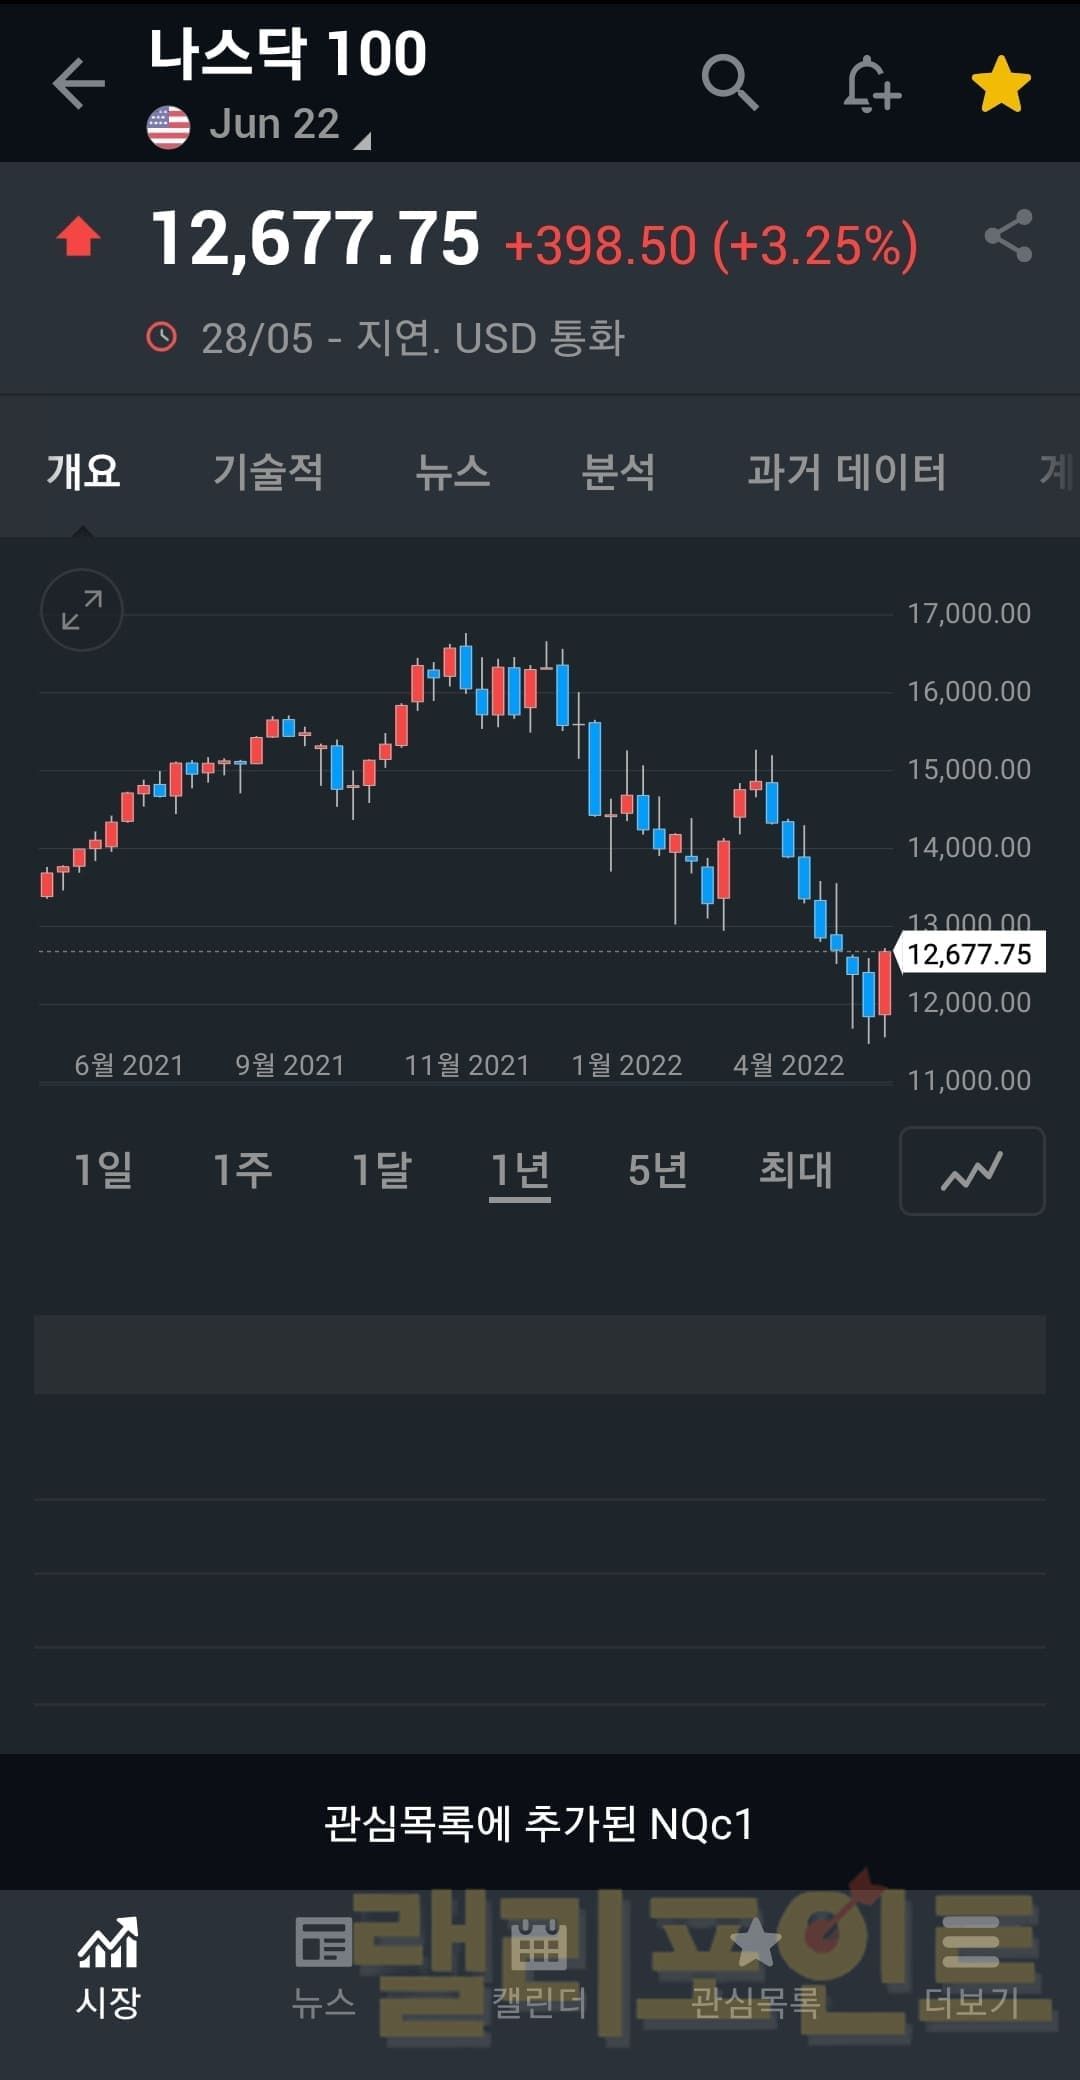Screen dimensions: 1080x2080
Task: Show the 최대 chart range
Action: point(795,1169)
